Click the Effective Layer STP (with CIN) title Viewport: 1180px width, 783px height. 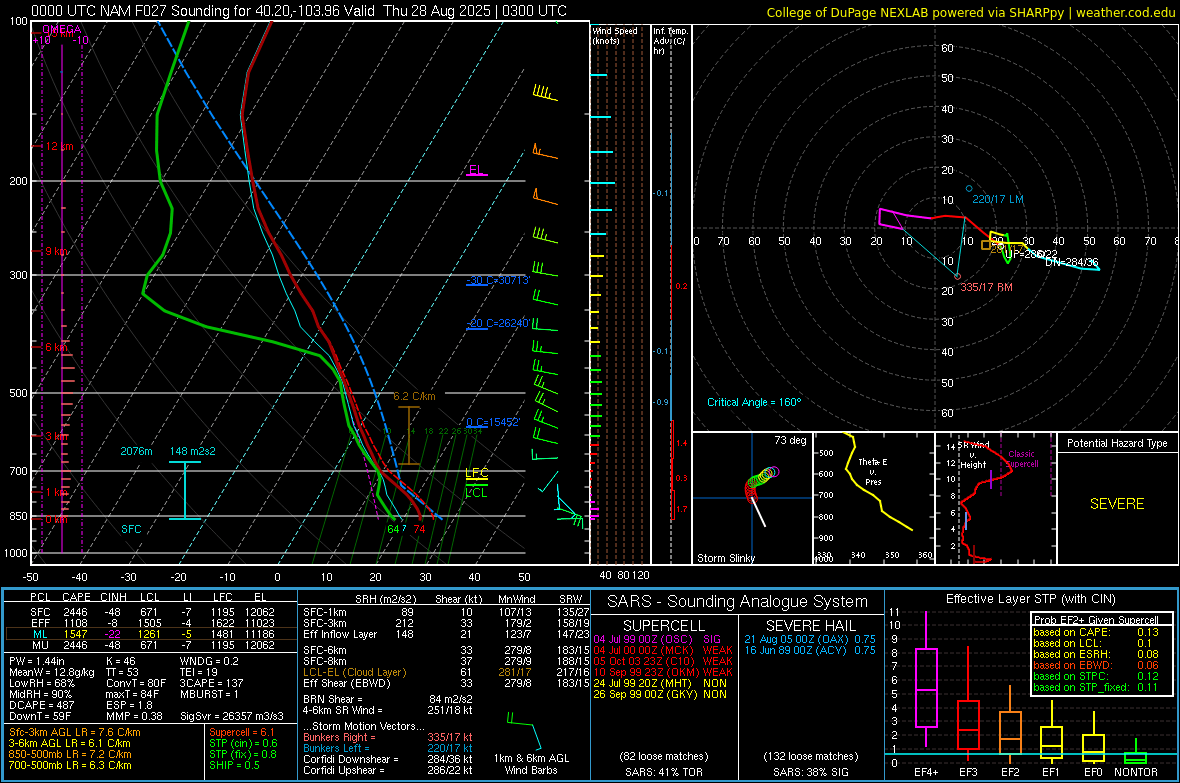pos(1030,599)
